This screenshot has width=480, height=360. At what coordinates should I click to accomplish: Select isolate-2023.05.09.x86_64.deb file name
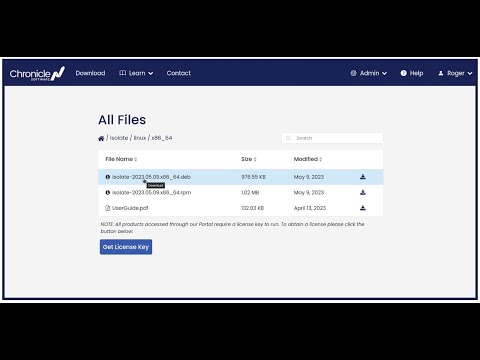point(151,177)
